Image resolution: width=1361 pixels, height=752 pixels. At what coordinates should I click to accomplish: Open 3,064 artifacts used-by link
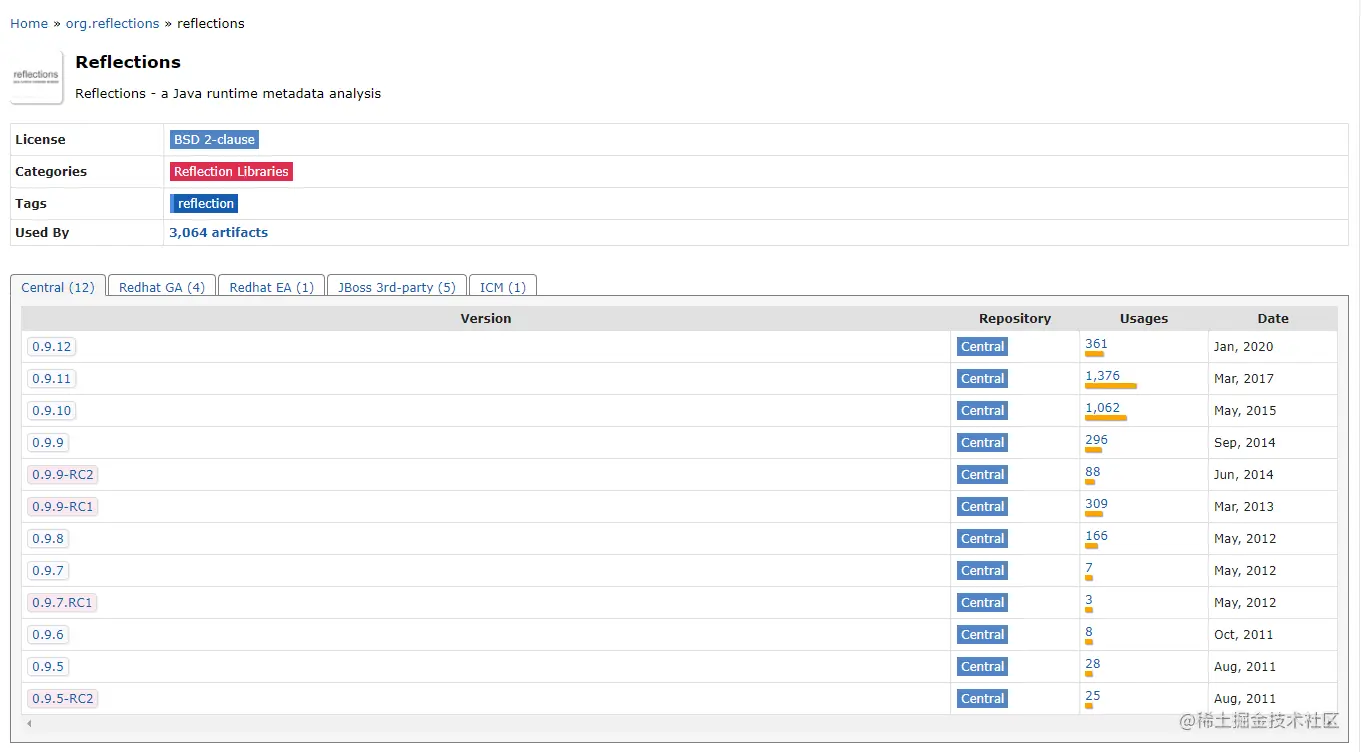[218, 232]
